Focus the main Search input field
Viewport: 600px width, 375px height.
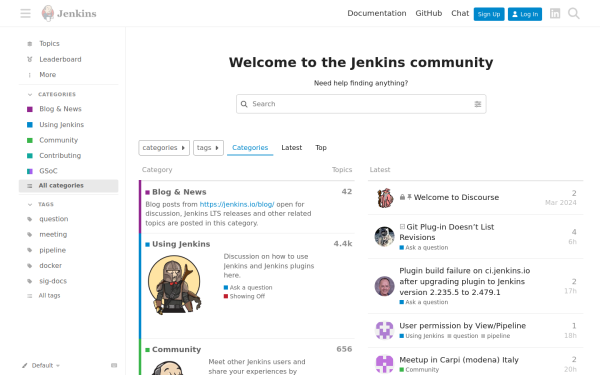[x=361, y=104]
